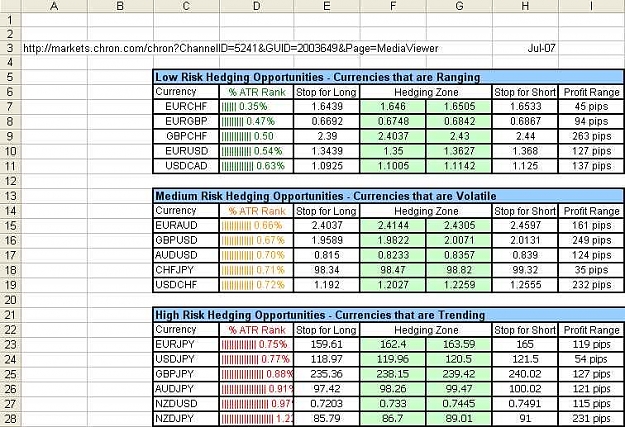Select row 12 header
The height and width of the screenshot is (427, 625).
(x=10, y=181)
